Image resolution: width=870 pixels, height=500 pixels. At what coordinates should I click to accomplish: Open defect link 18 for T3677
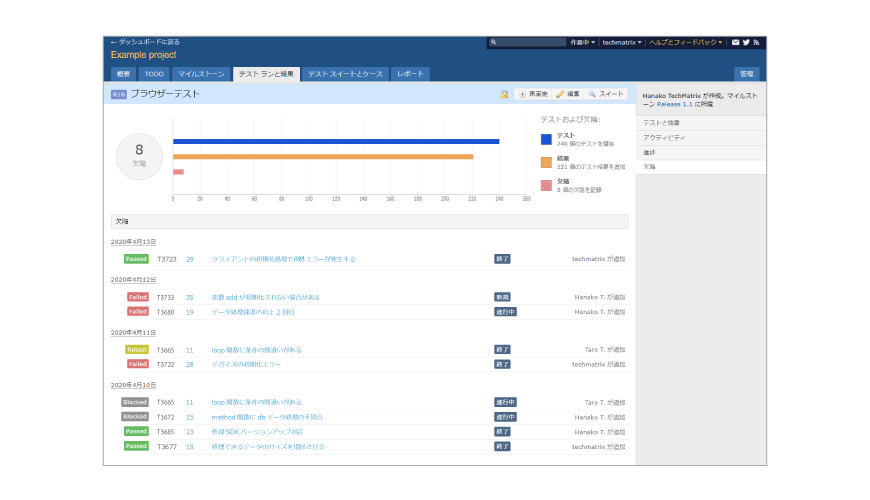pos(190,447)
